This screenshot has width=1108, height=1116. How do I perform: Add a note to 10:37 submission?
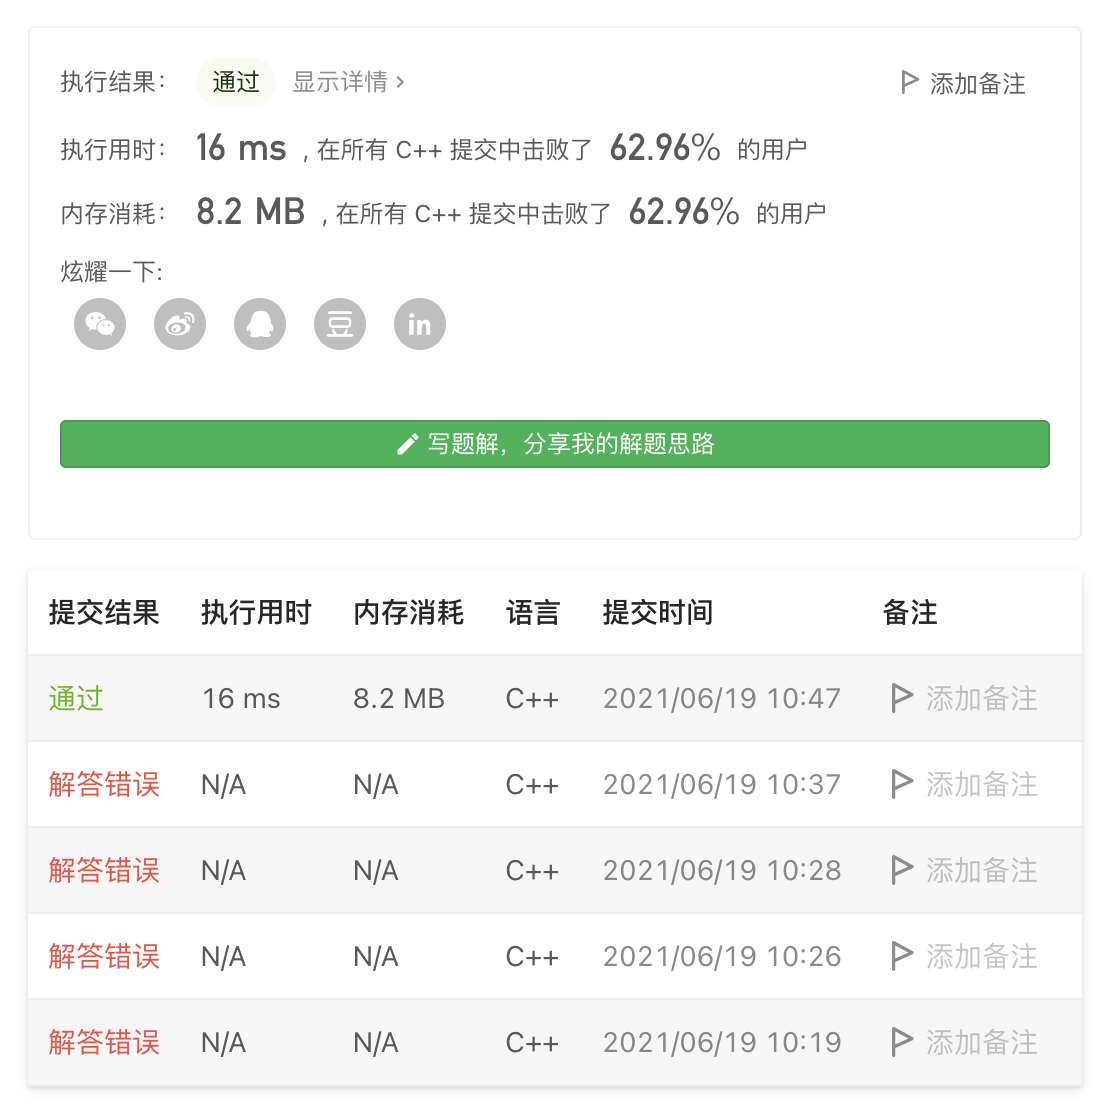click(980, 784)
